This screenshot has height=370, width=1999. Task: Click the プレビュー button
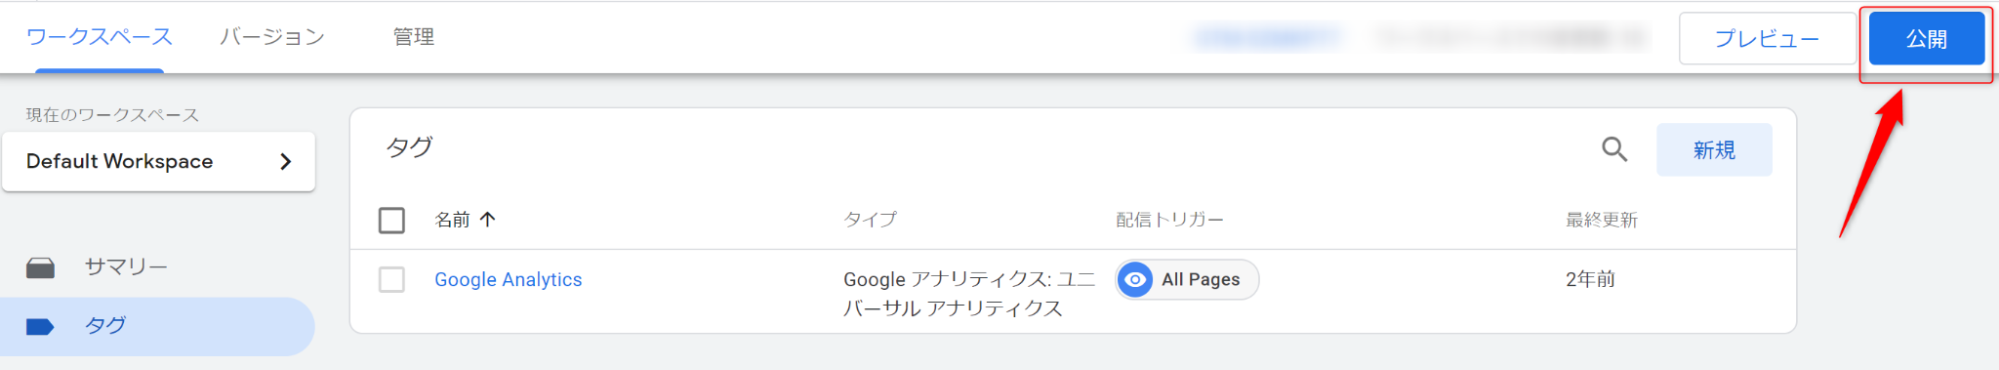click(x=1767, y=39)
